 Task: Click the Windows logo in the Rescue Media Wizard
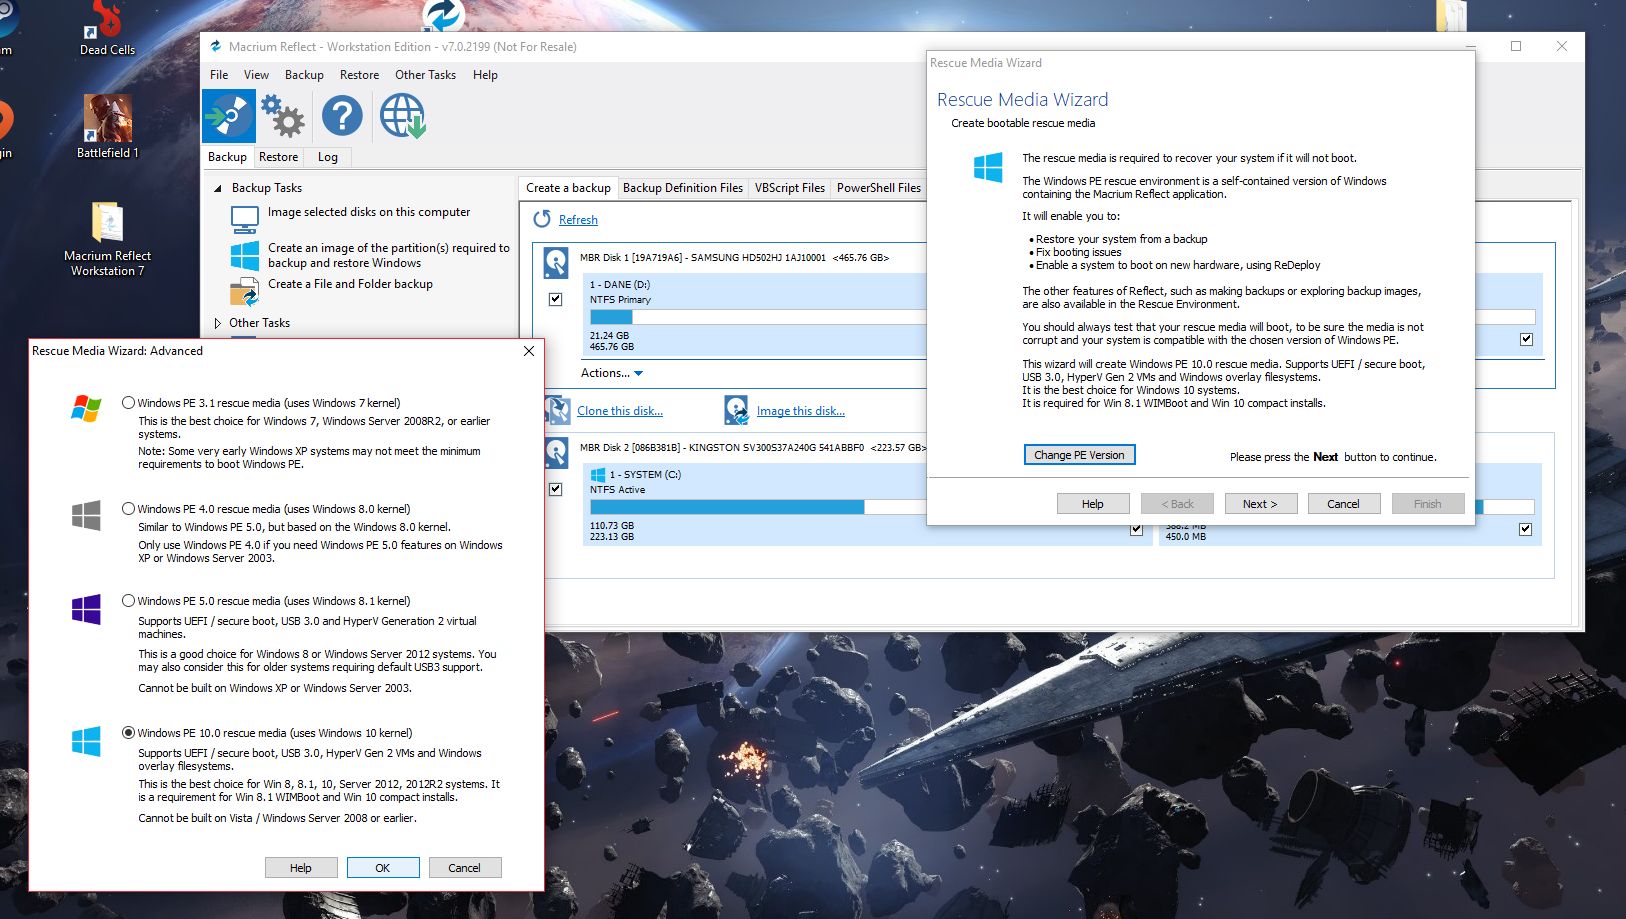(988, 167)
